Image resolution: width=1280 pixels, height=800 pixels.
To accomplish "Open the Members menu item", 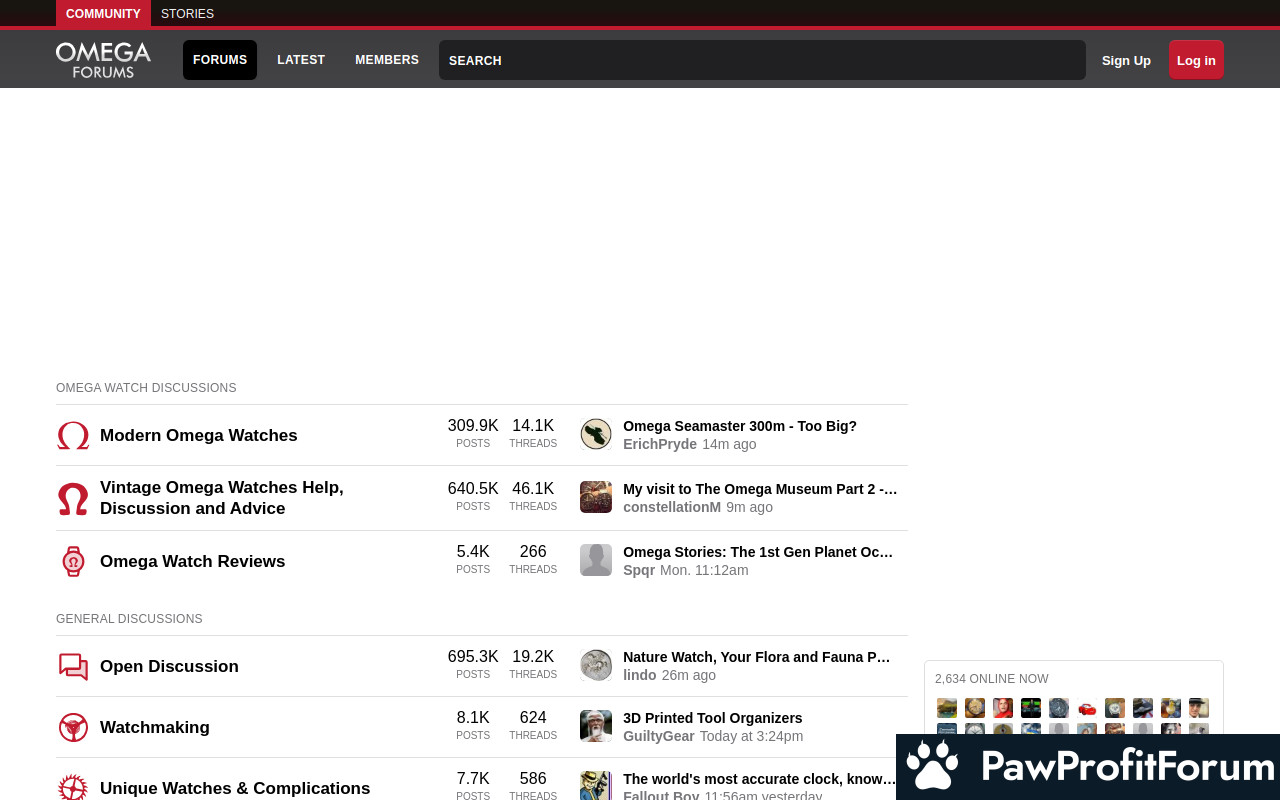I will [387, 60].
